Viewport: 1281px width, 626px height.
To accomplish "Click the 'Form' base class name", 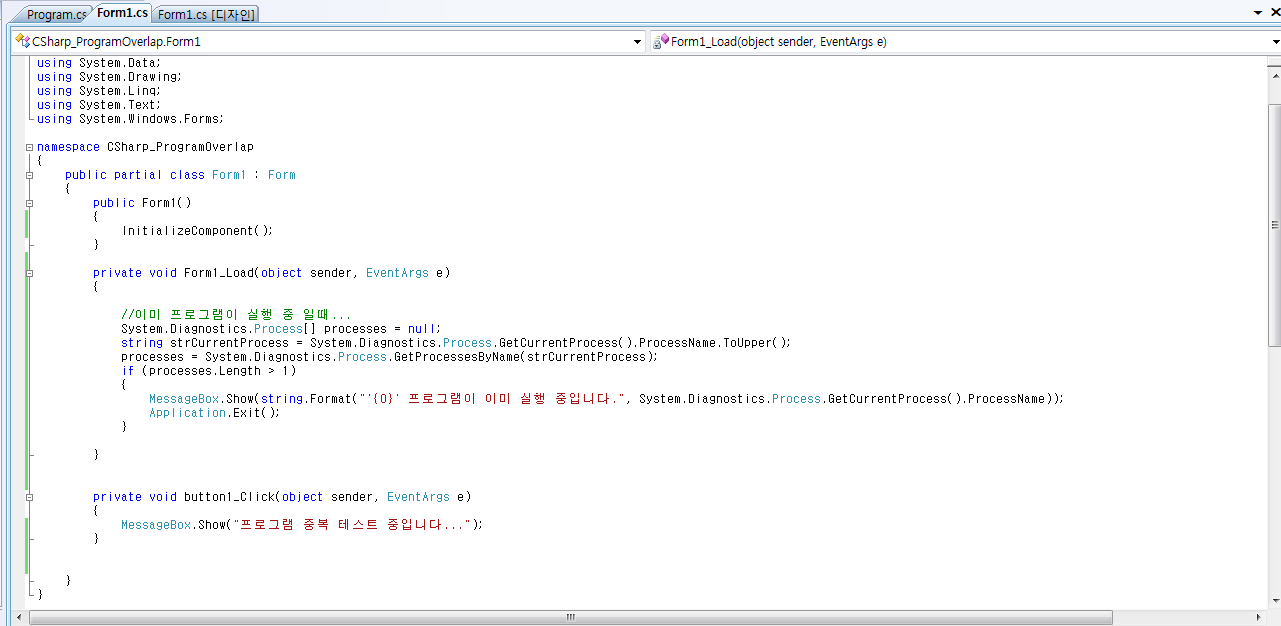I will (x=282, y=175).
